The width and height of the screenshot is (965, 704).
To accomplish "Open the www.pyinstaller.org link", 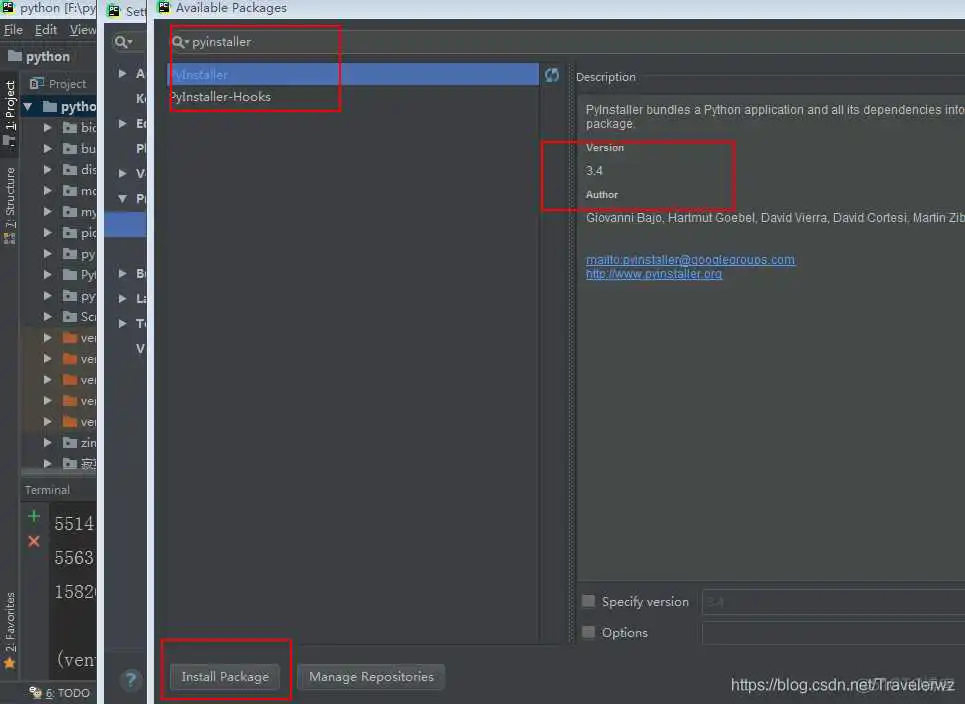I will coord(653,274).
